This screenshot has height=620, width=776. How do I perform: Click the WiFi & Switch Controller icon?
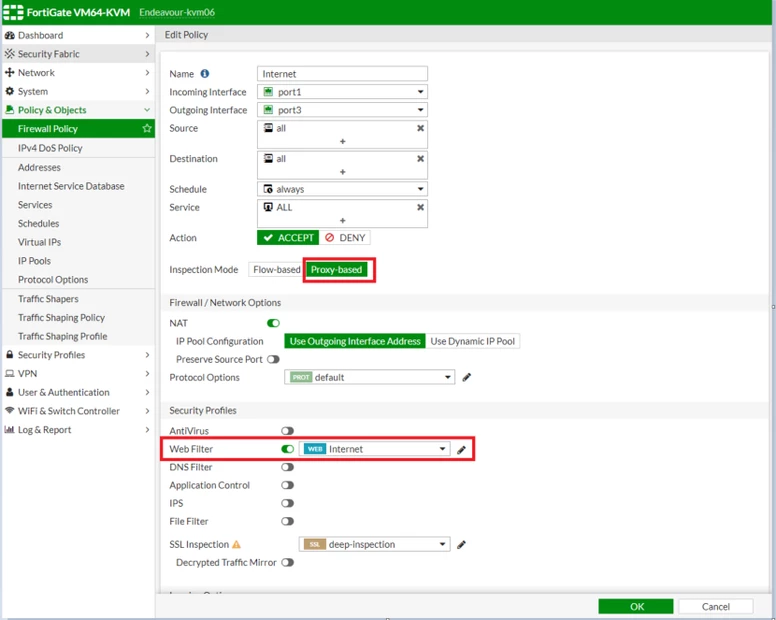tap(9, 411)
